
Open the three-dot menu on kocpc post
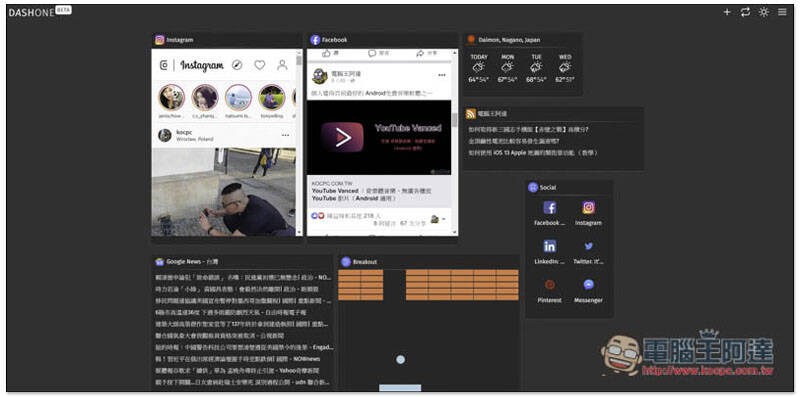(285, 135)
